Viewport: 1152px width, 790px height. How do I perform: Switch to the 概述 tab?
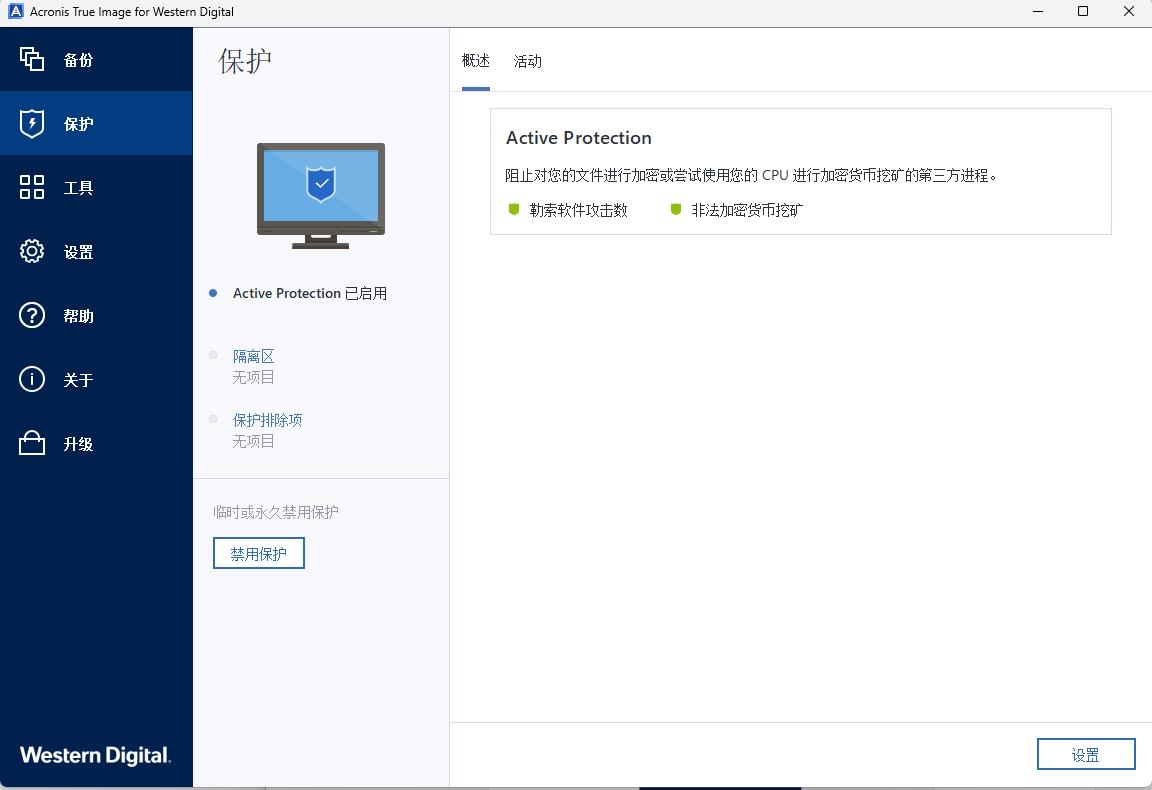[475, 61]
